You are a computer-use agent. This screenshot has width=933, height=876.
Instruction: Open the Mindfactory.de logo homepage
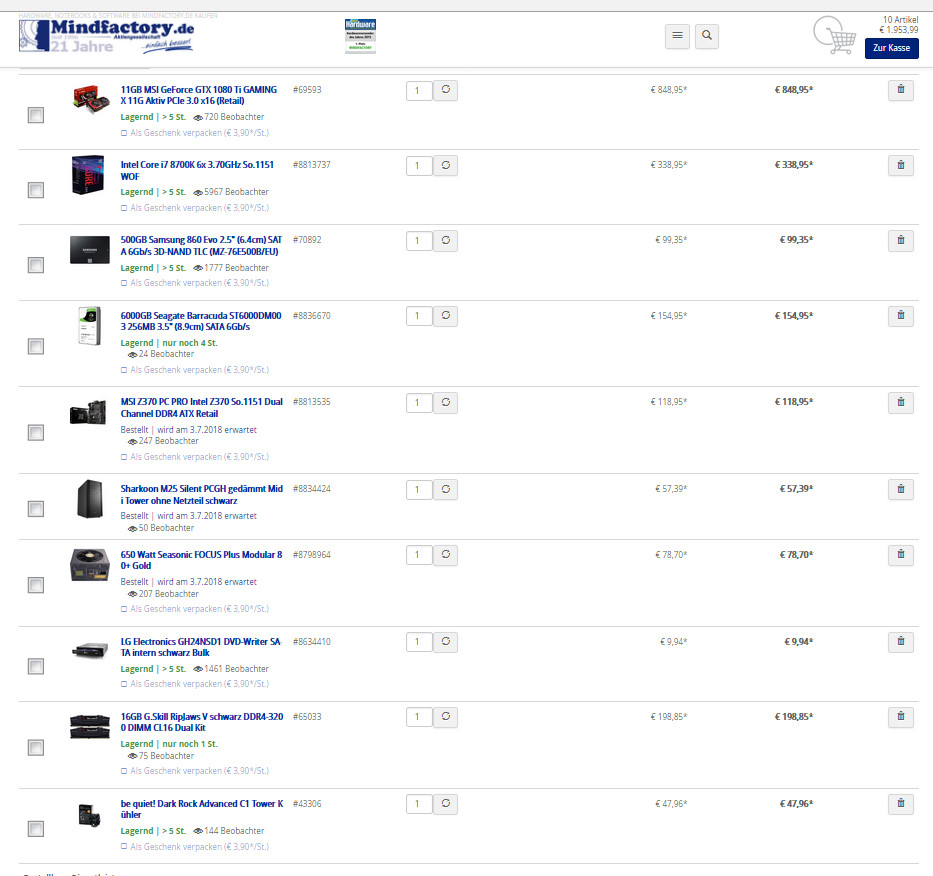coord(107,36)
